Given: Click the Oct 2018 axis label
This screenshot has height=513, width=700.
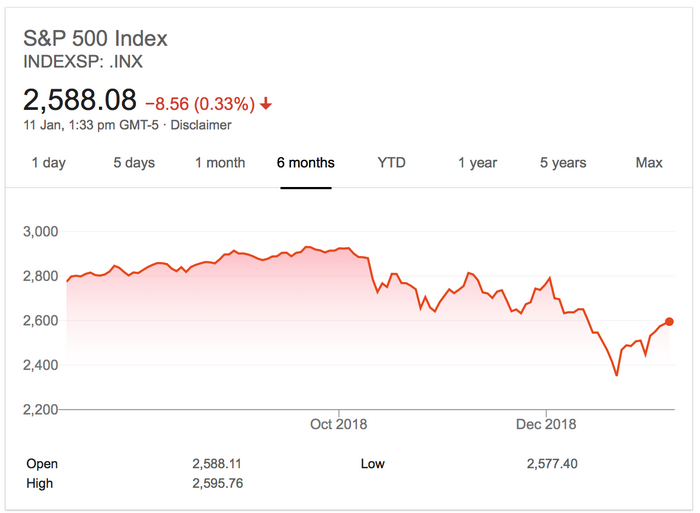Looking at the screenshot, I should 339,424.
